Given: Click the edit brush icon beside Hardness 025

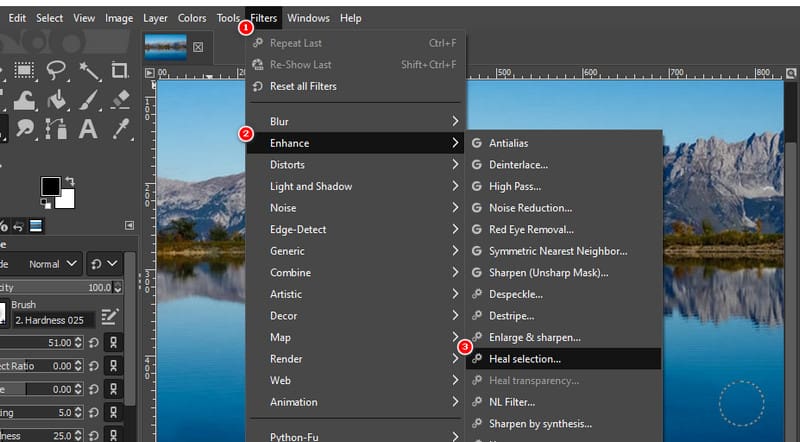Looking at the screenshot, I should (110, 318).
